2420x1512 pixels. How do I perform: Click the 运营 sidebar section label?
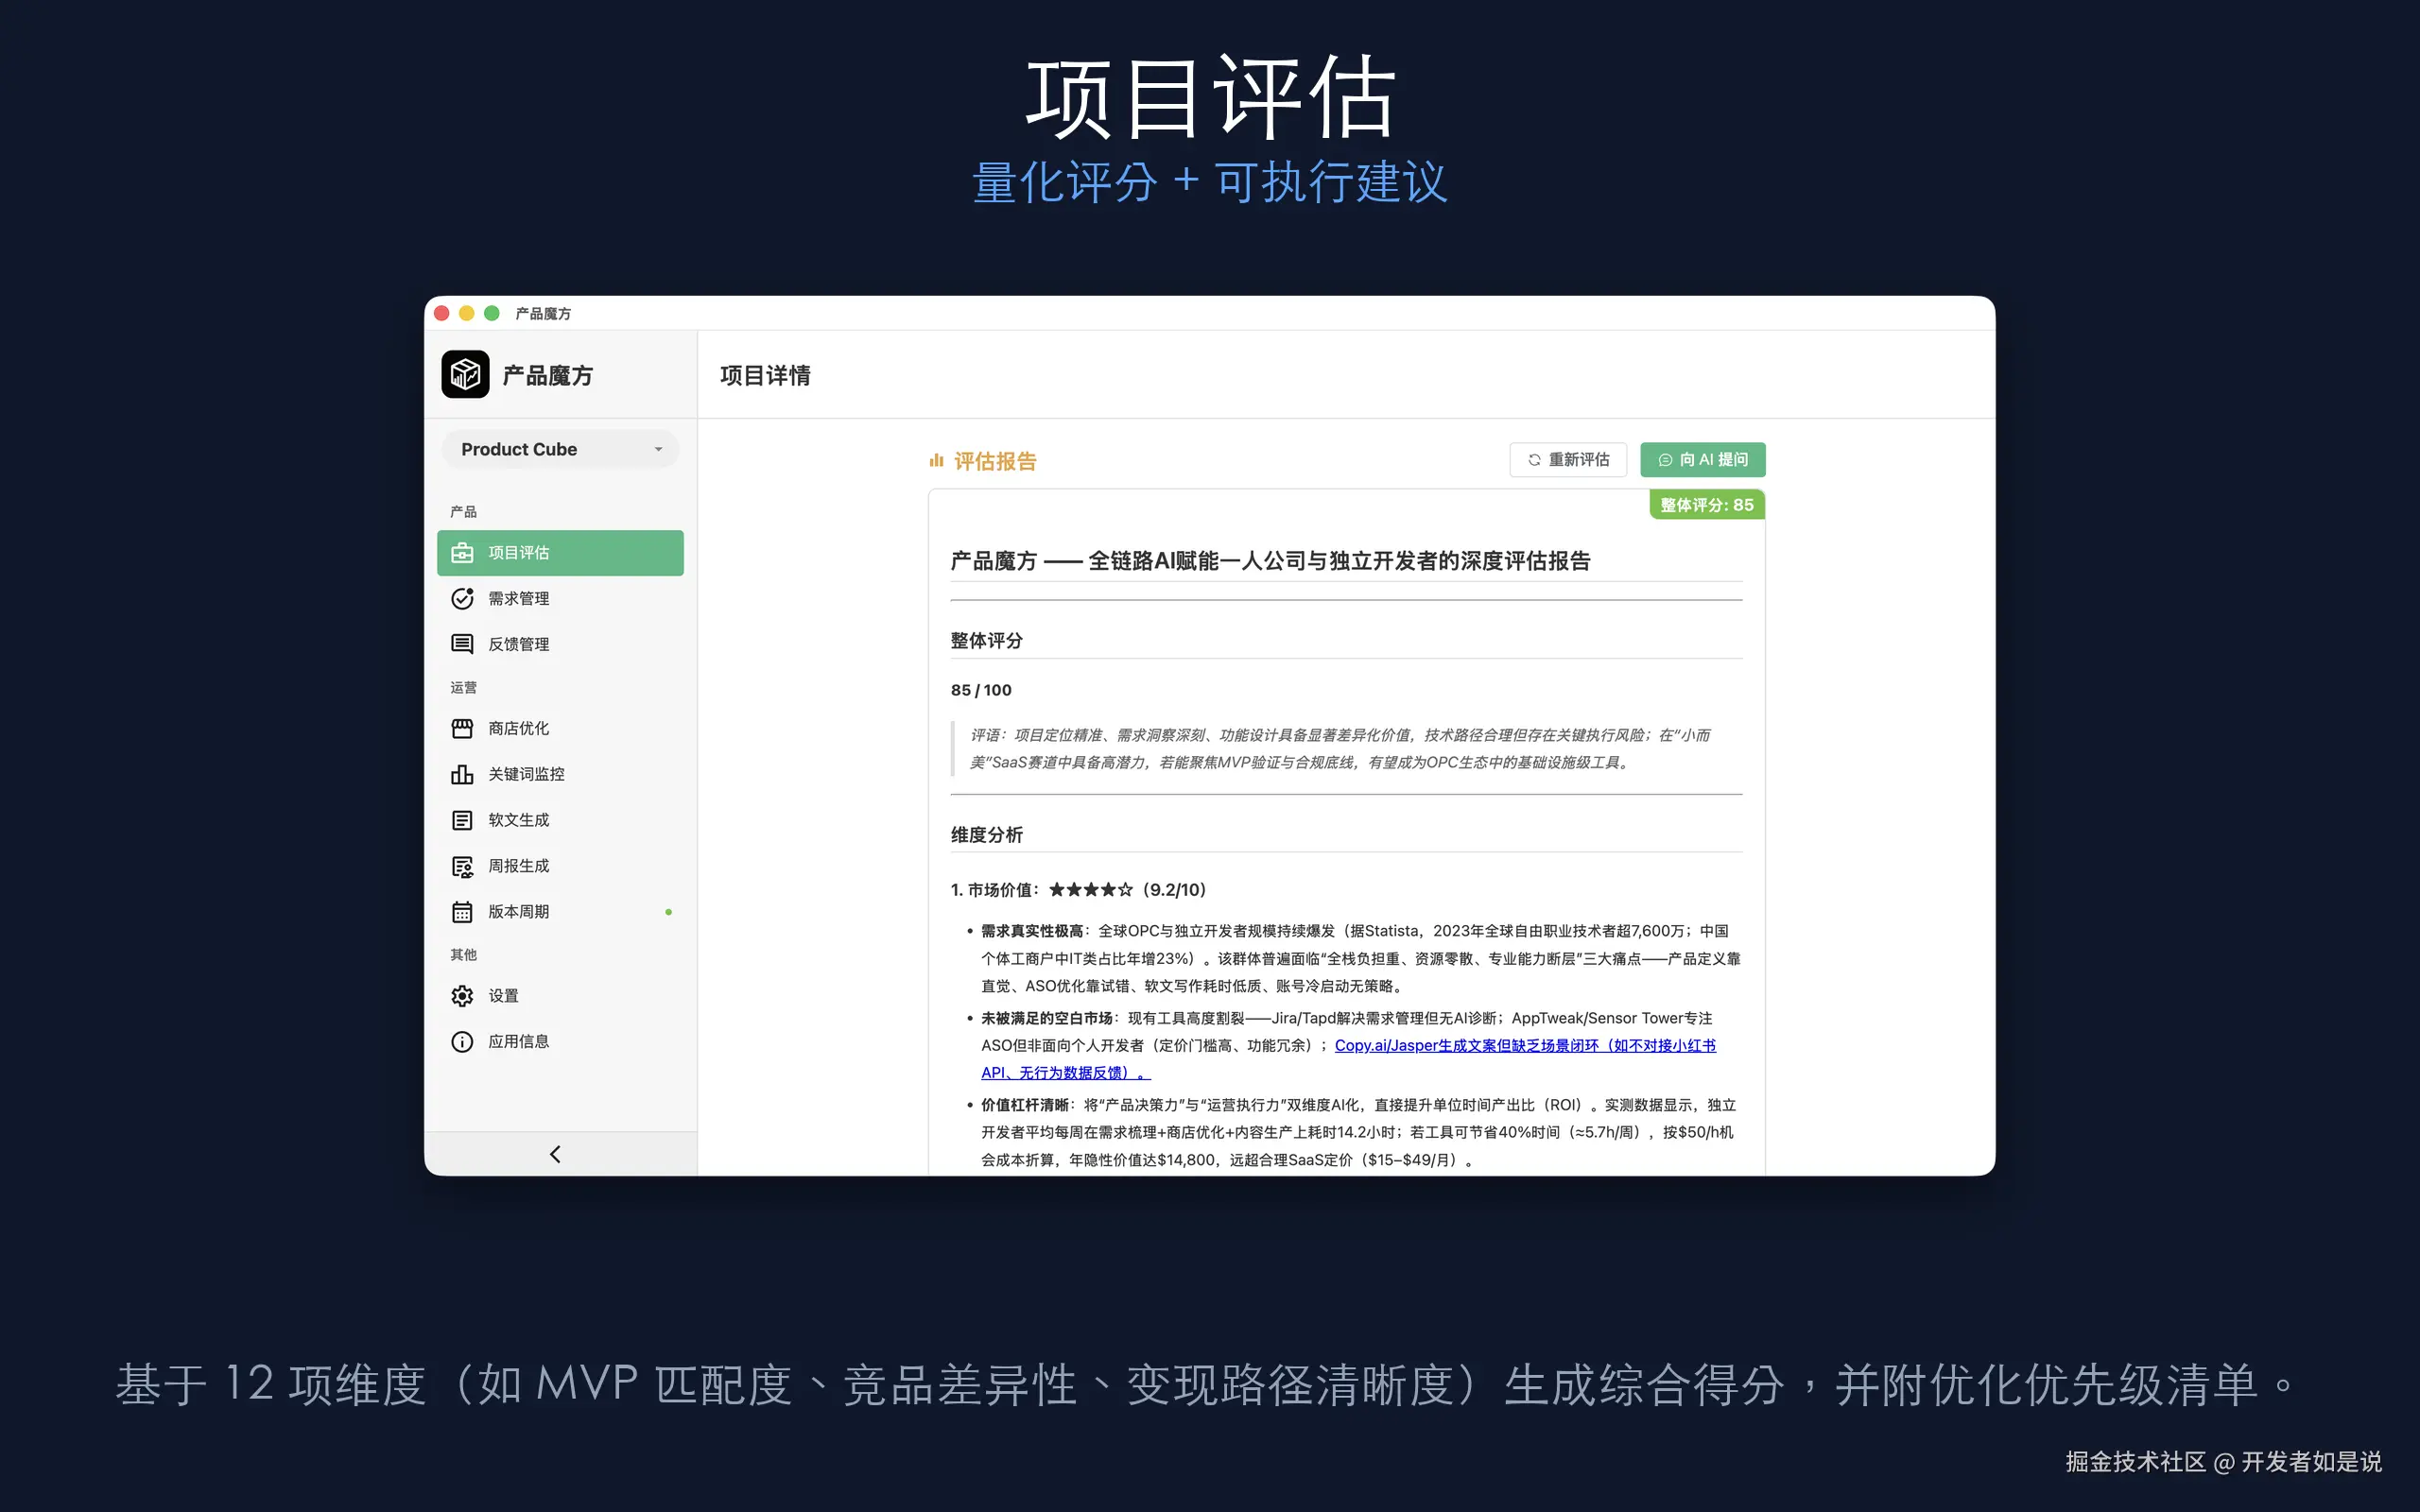463,687
